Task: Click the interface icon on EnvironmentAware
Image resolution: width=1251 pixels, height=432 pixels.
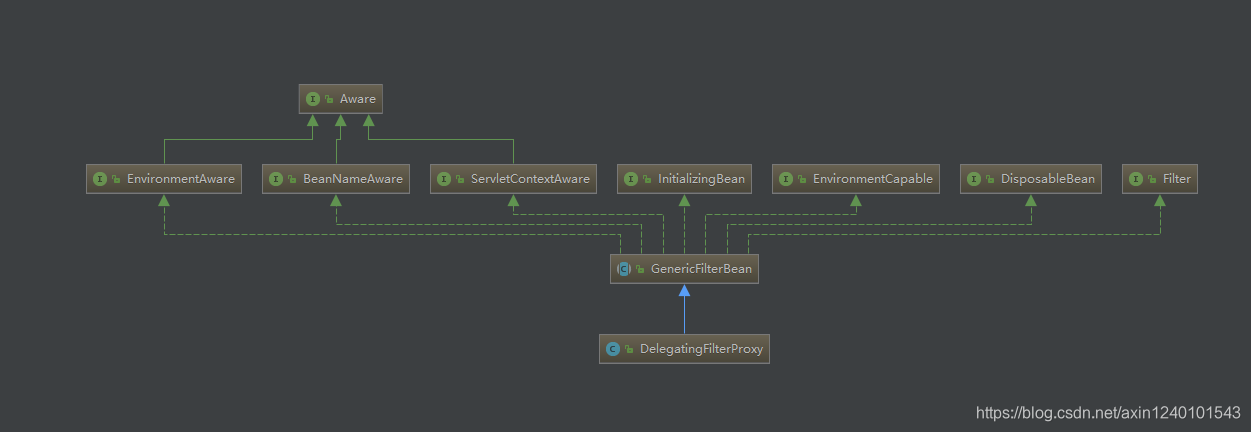Action: [100, 179]
